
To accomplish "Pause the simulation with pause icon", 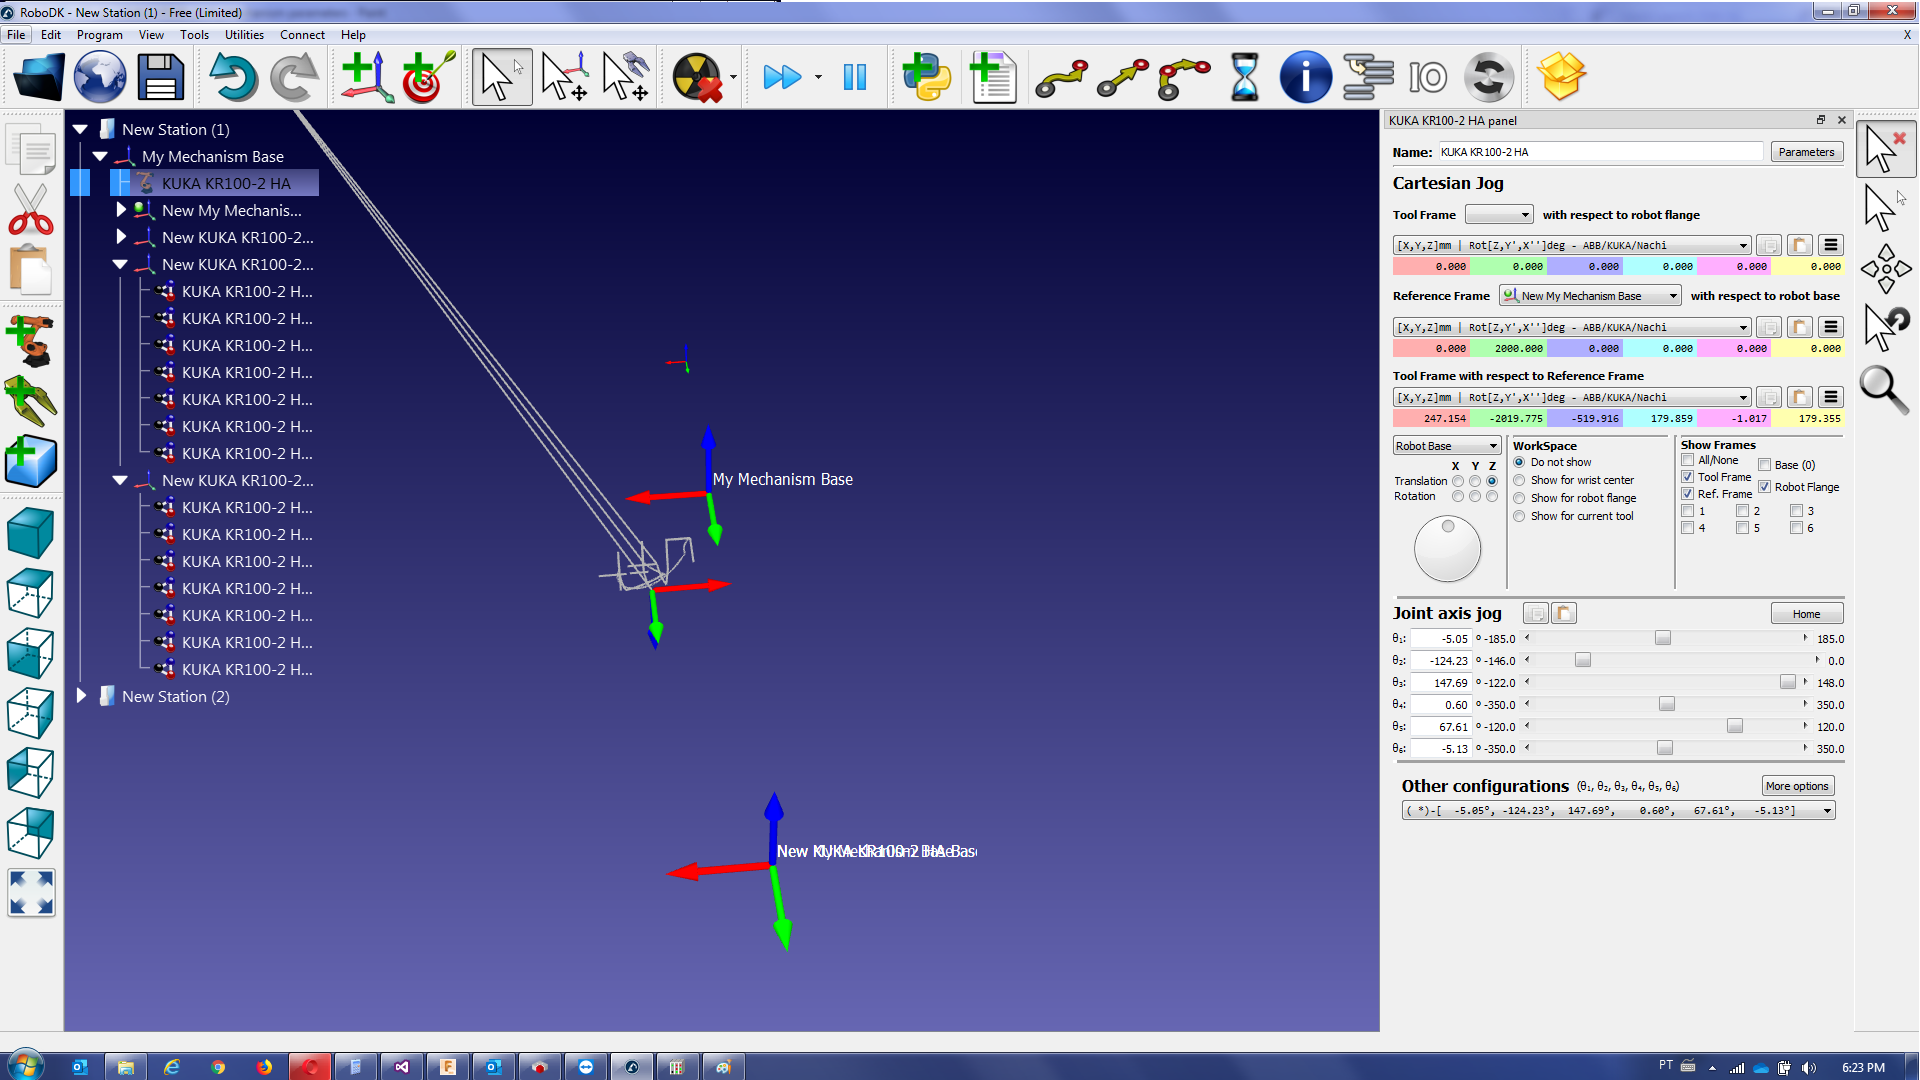I will [x=855, y=77].
